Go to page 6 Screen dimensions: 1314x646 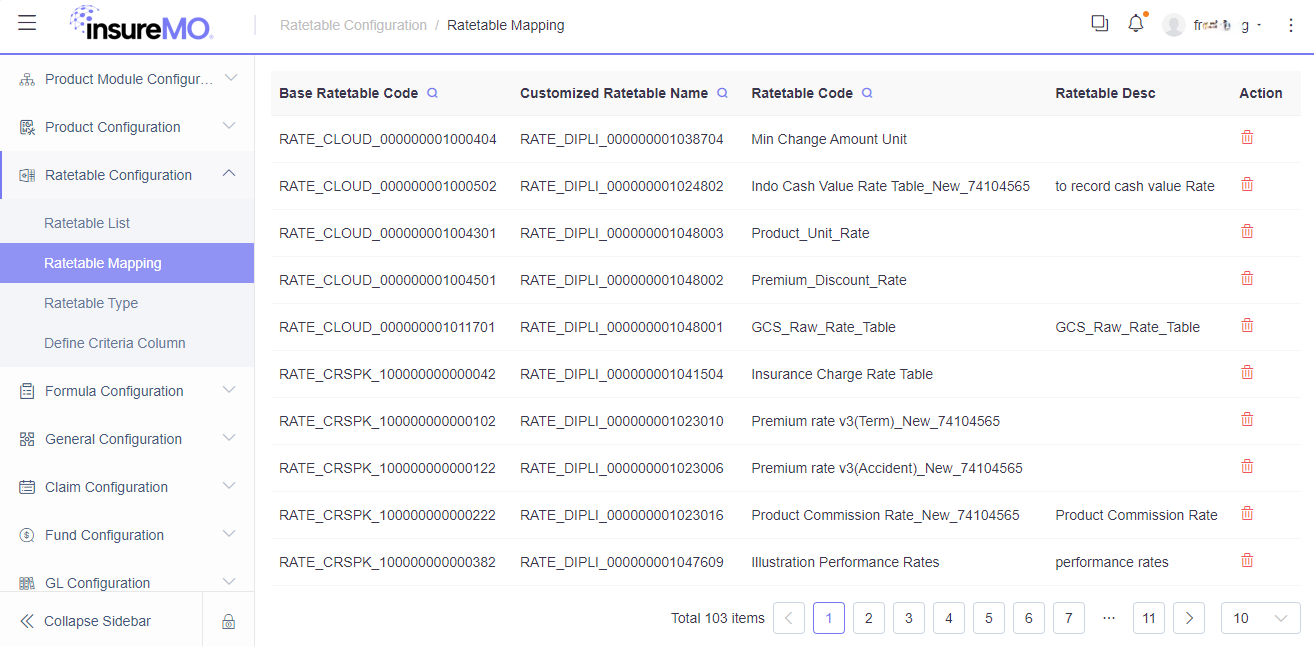coord(1029,618)
